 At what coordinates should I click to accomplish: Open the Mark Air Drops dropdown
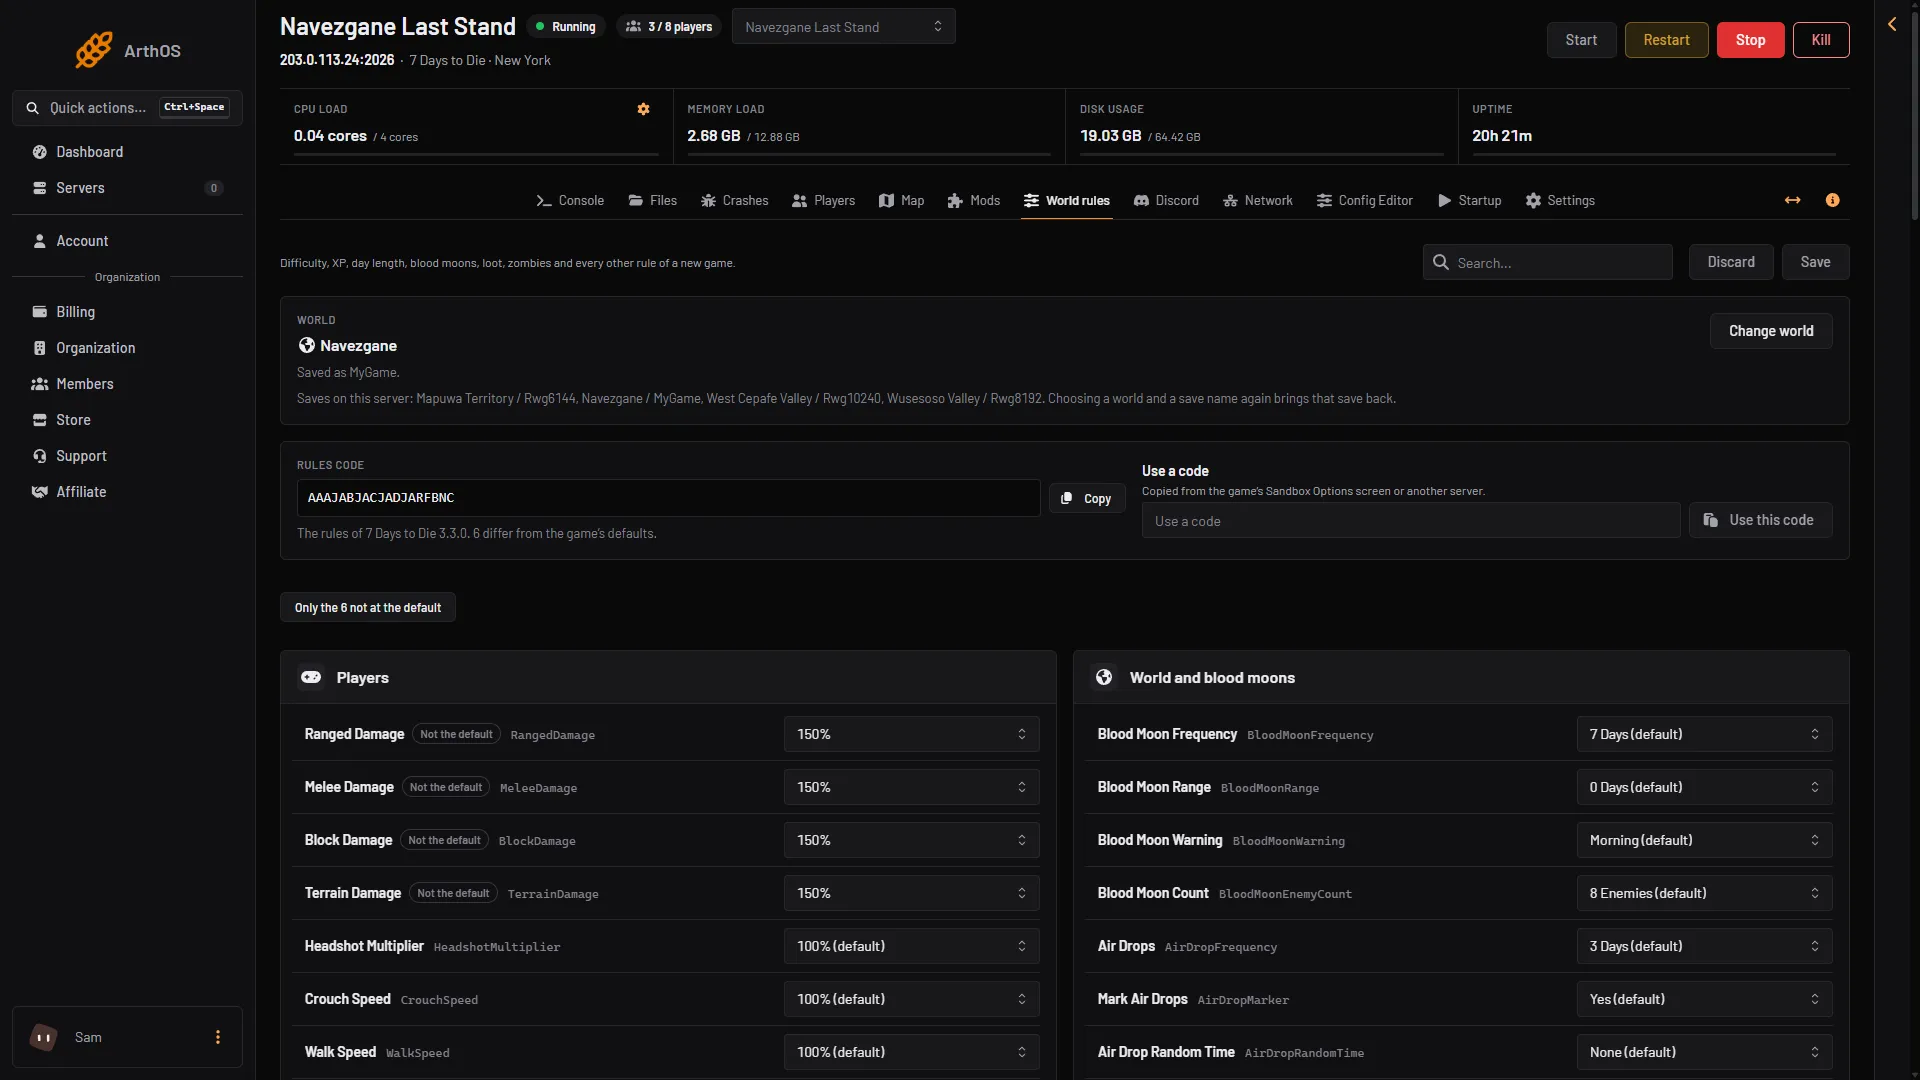click(1704, 999)
